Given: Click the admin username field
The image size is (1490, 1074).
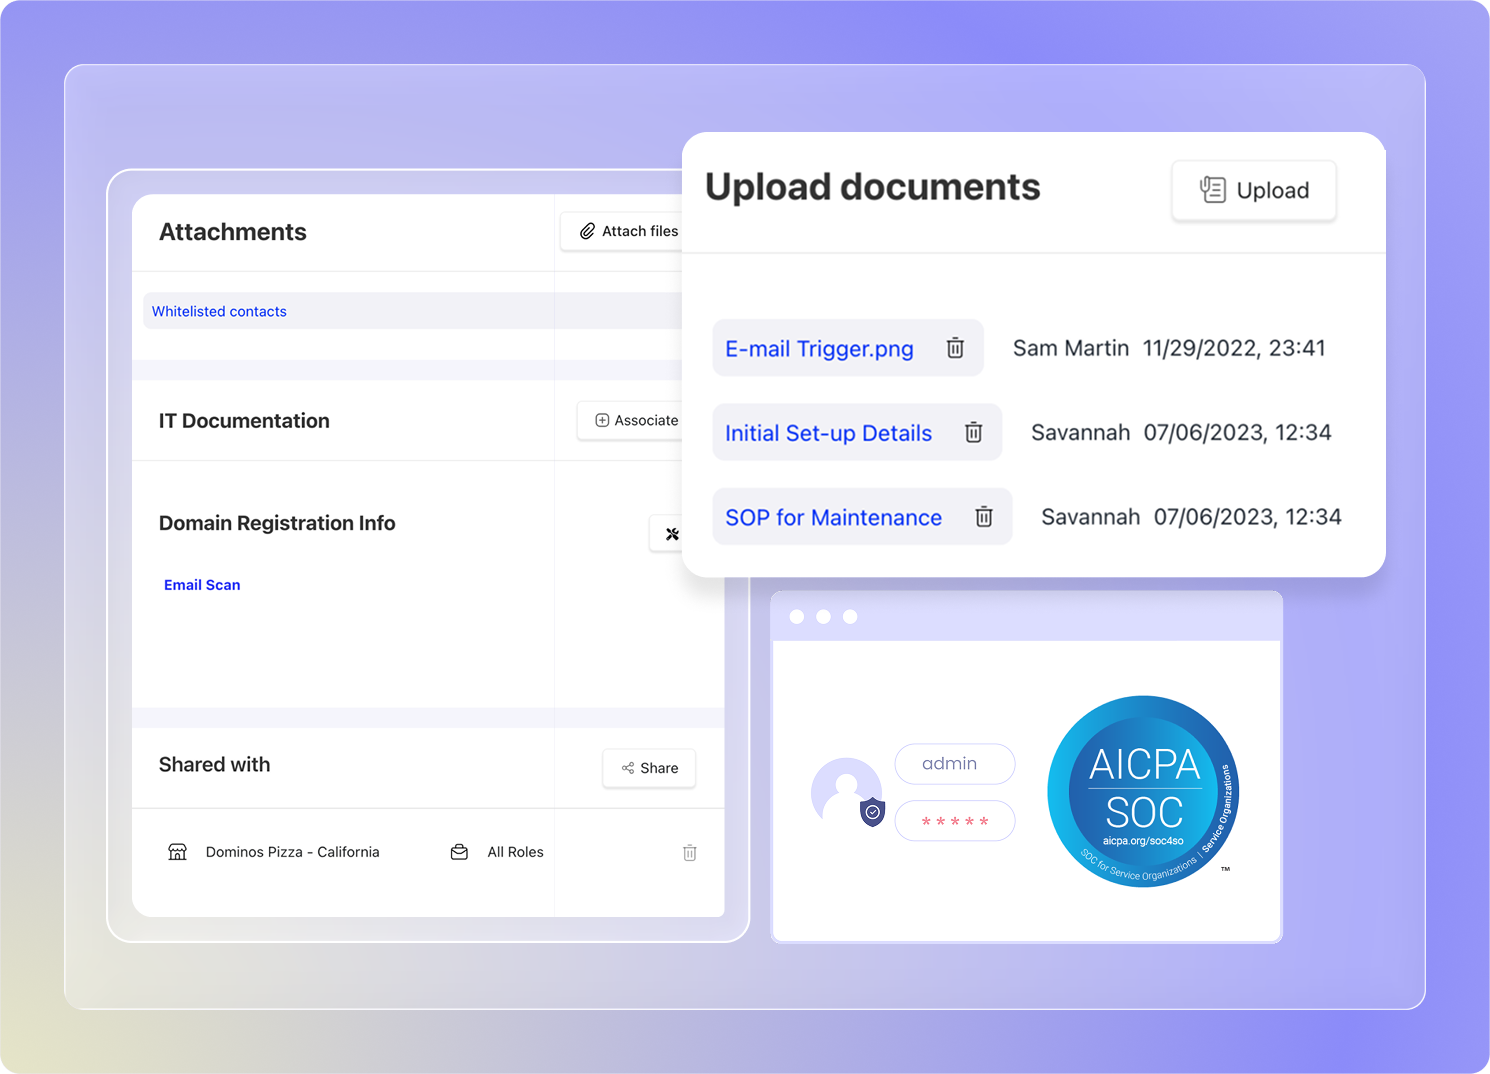Looking at the screenshot, I should [x=954, y=764].
